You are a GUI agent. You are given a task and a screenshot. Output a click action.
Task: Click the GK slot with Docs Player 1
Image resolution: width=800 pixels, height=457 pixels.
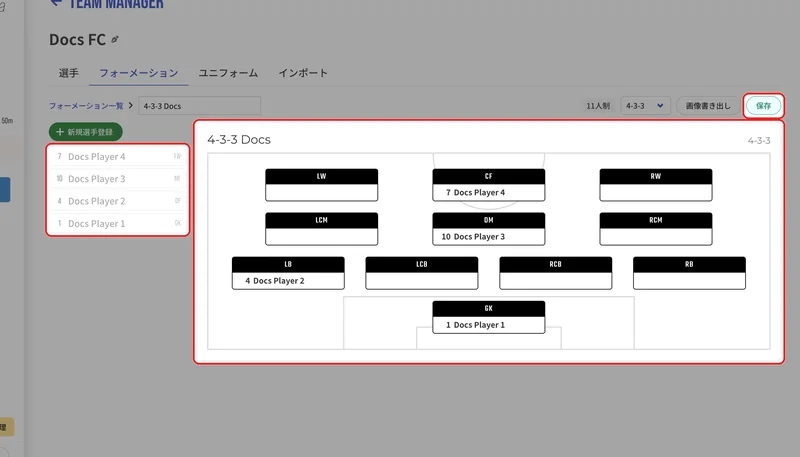[489, 317]
